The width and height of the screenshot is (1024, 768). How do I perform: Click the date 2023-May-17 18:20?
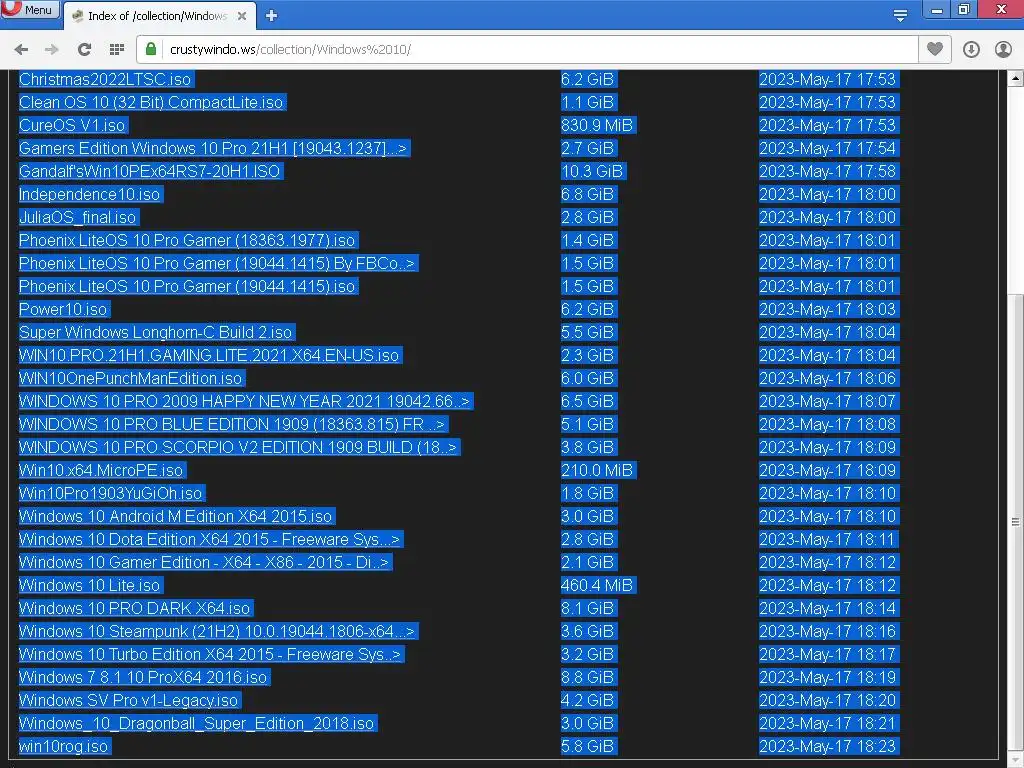tap(827, 700)
